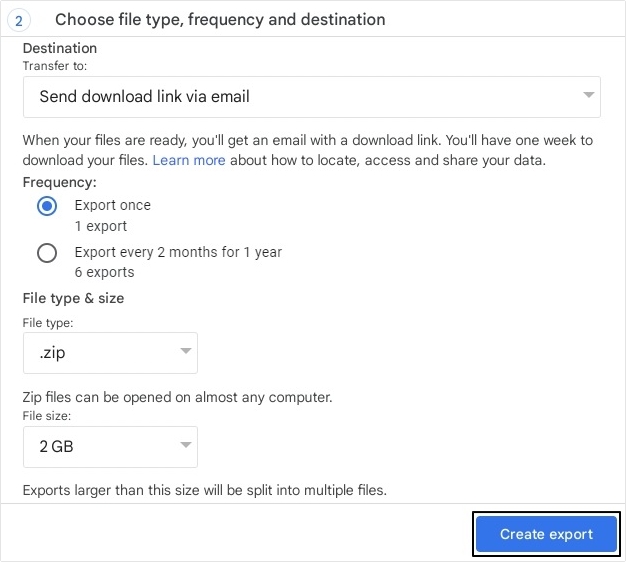The height and width of the screenshot is (562, 626).
Task: Click the Destination section label
Action: (x=60, y=48)
